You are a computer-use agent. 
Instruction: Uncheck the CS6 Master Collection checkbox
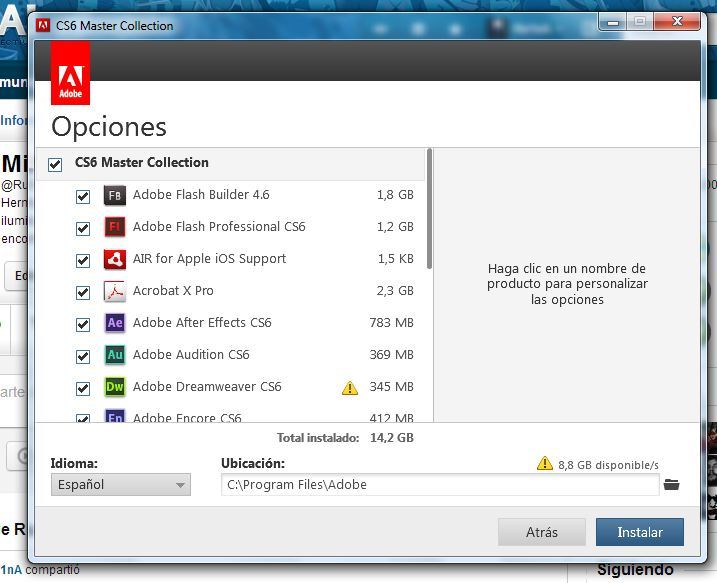click(55, 164)
